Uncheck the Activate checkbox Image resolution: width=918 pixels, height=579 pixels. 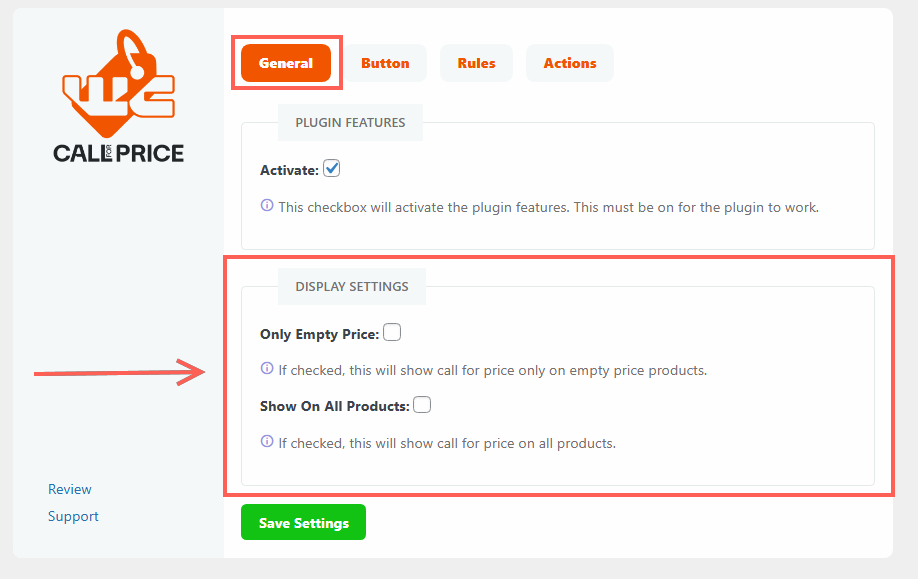tap(331, 169)
